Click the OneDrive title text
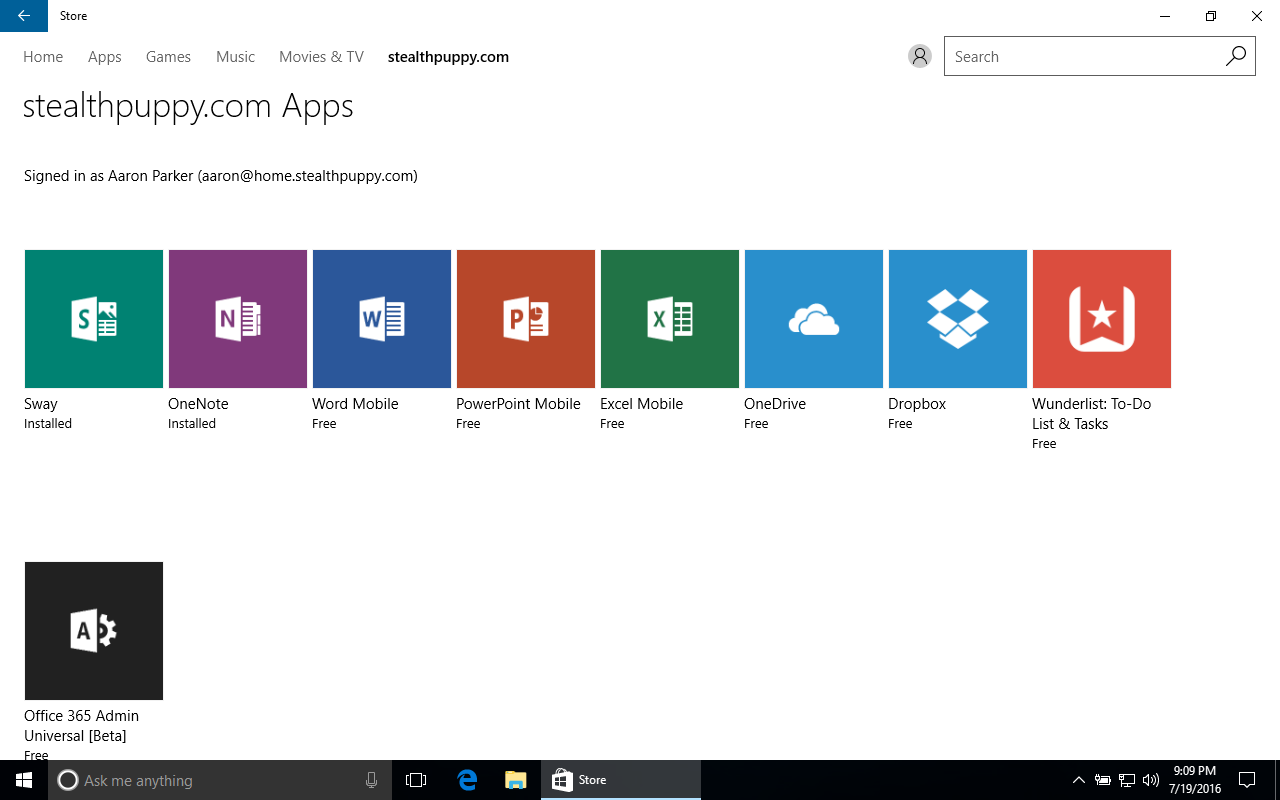 click(775, 404)
